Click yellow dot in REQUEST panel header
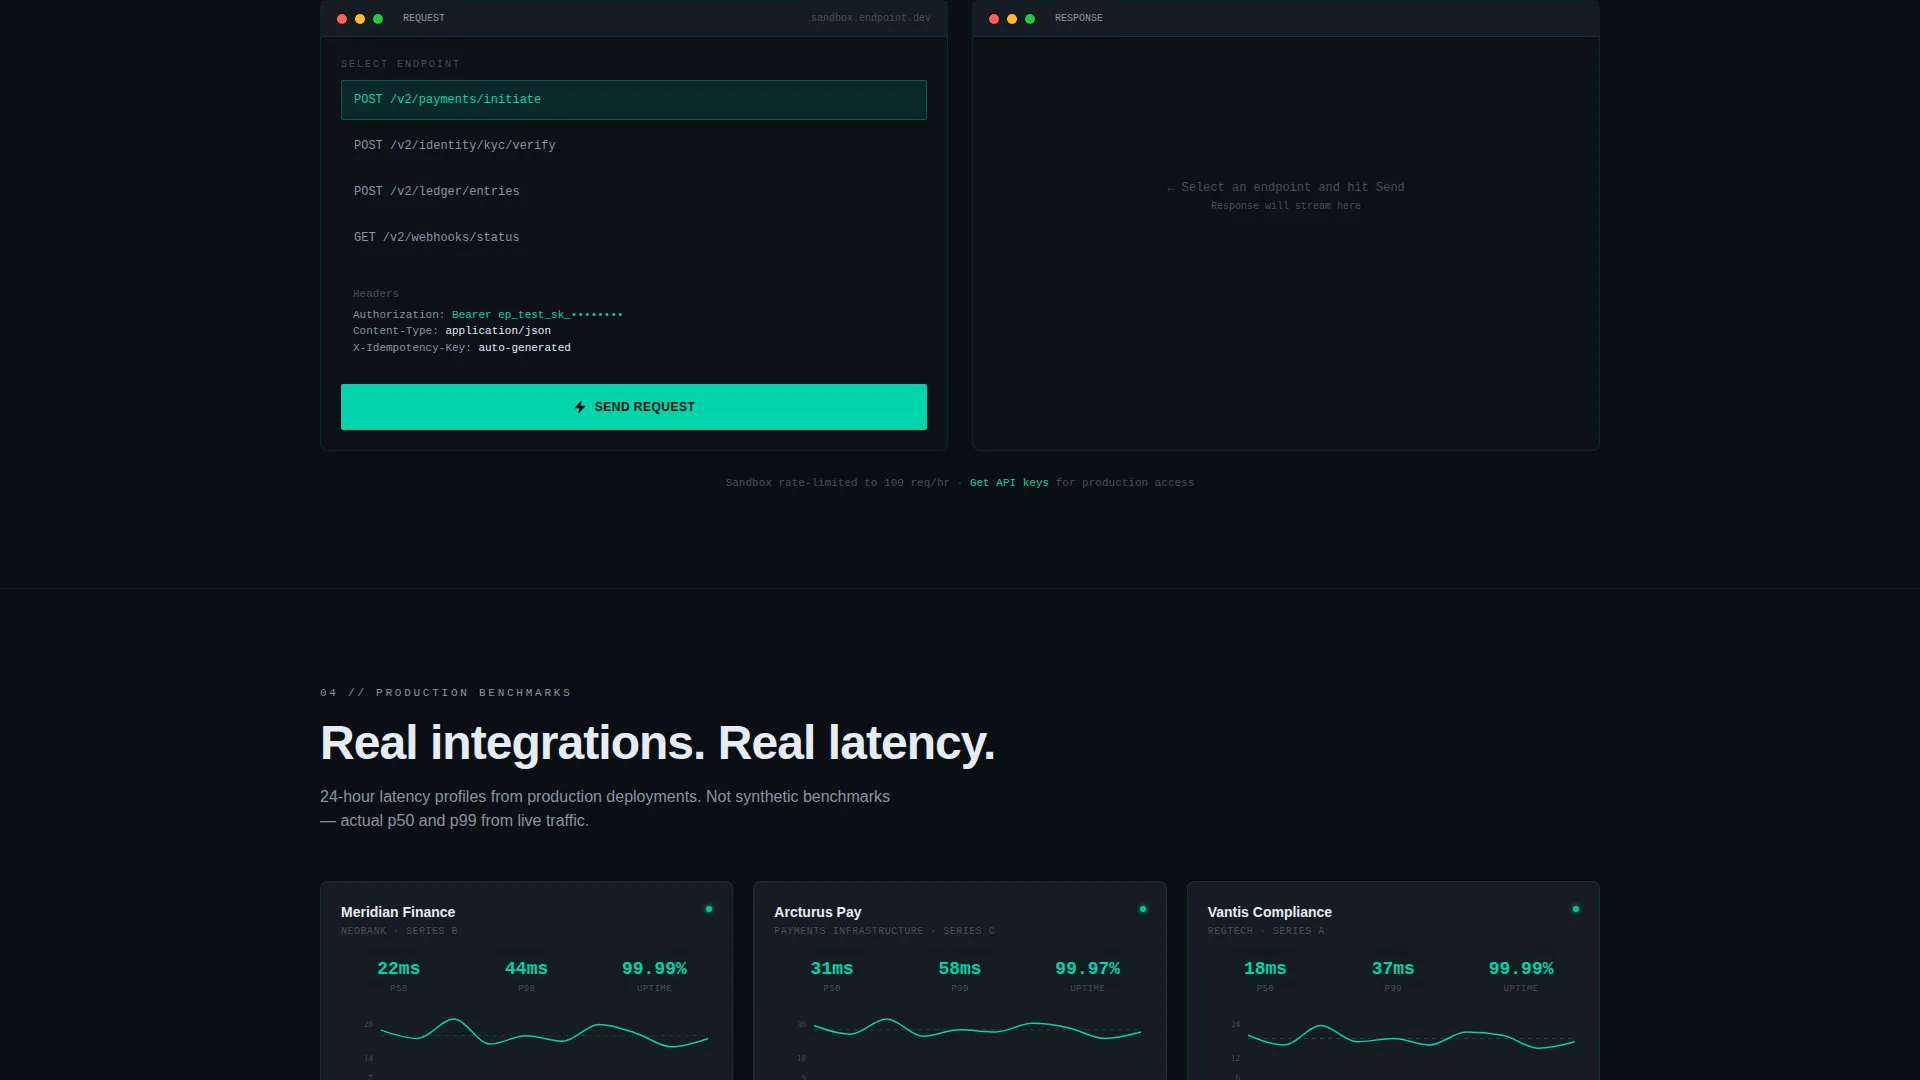Screen dimensions: 1920x1080 point(360,19)
